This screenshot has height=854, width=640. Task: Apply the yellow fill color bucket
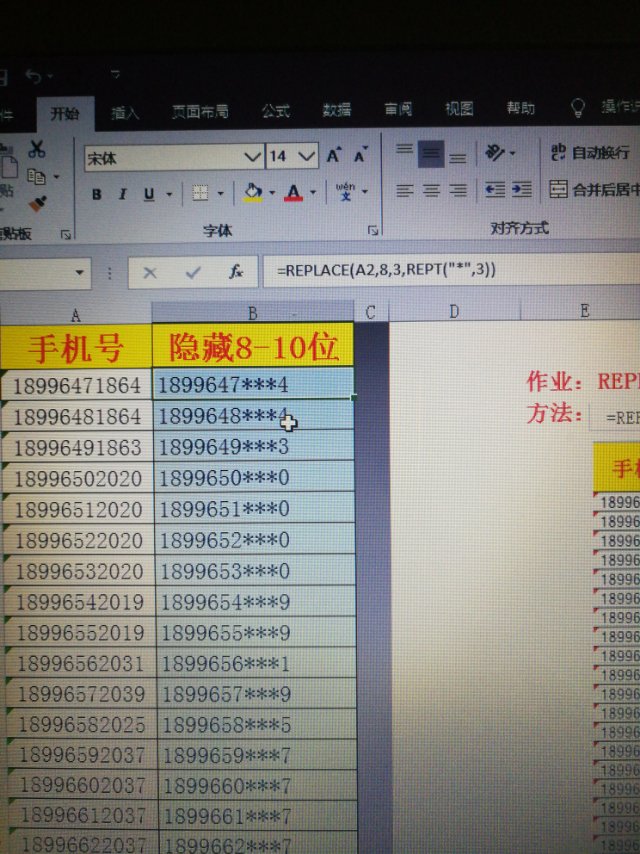tap(252, 192)
